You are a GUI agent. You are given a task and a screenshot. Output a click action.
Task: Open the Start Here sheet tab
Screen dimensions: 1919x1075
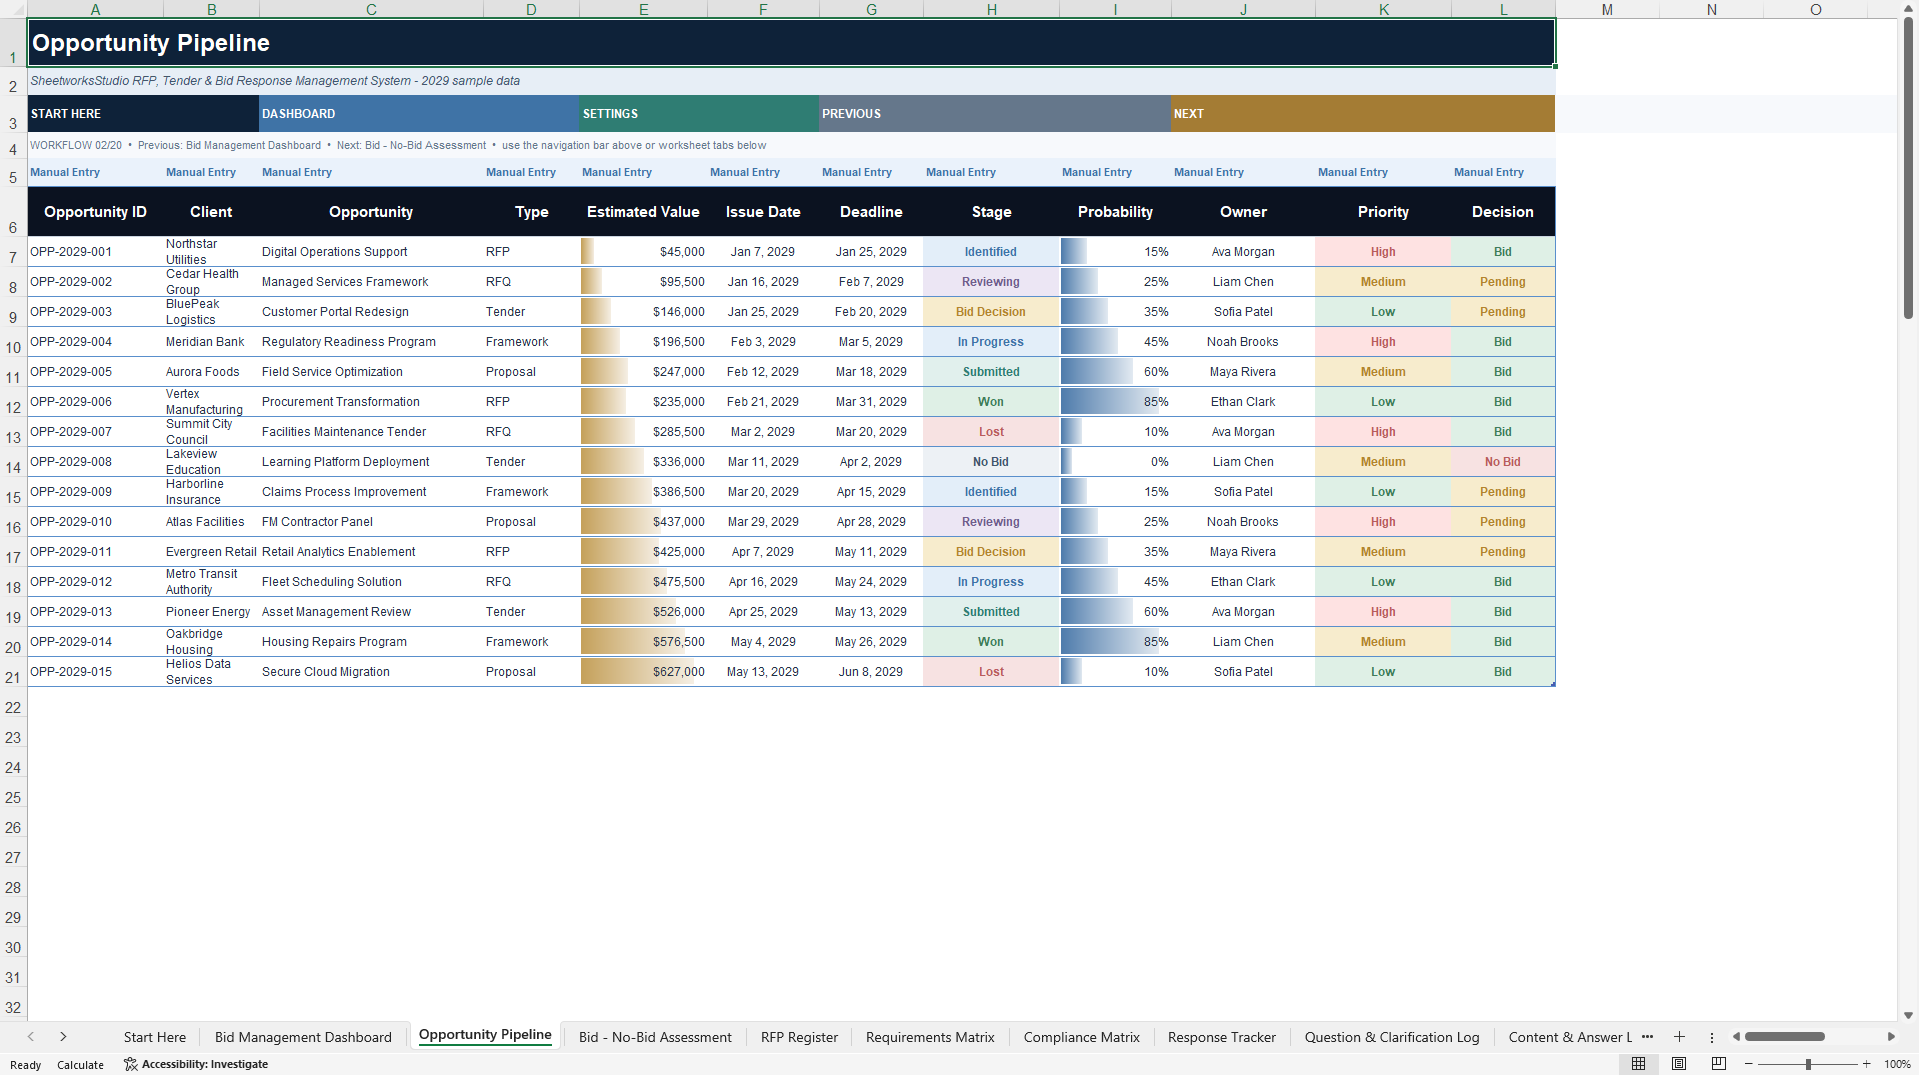coord(155,1037)
